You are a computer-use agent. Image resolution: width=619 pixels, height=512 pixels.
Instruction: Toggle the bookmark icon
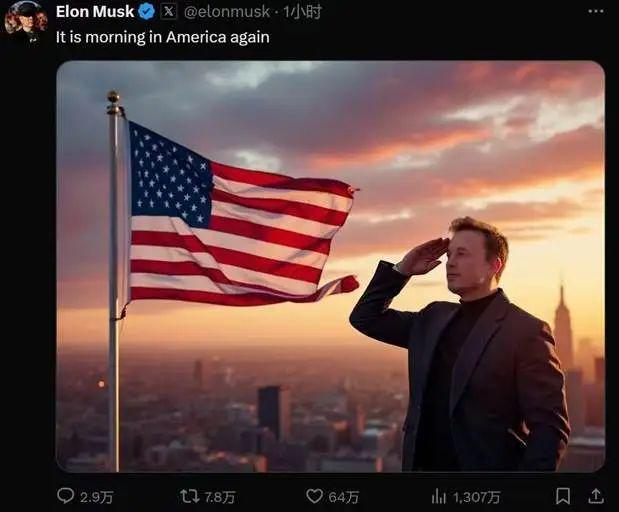click(x=563, y=496)
